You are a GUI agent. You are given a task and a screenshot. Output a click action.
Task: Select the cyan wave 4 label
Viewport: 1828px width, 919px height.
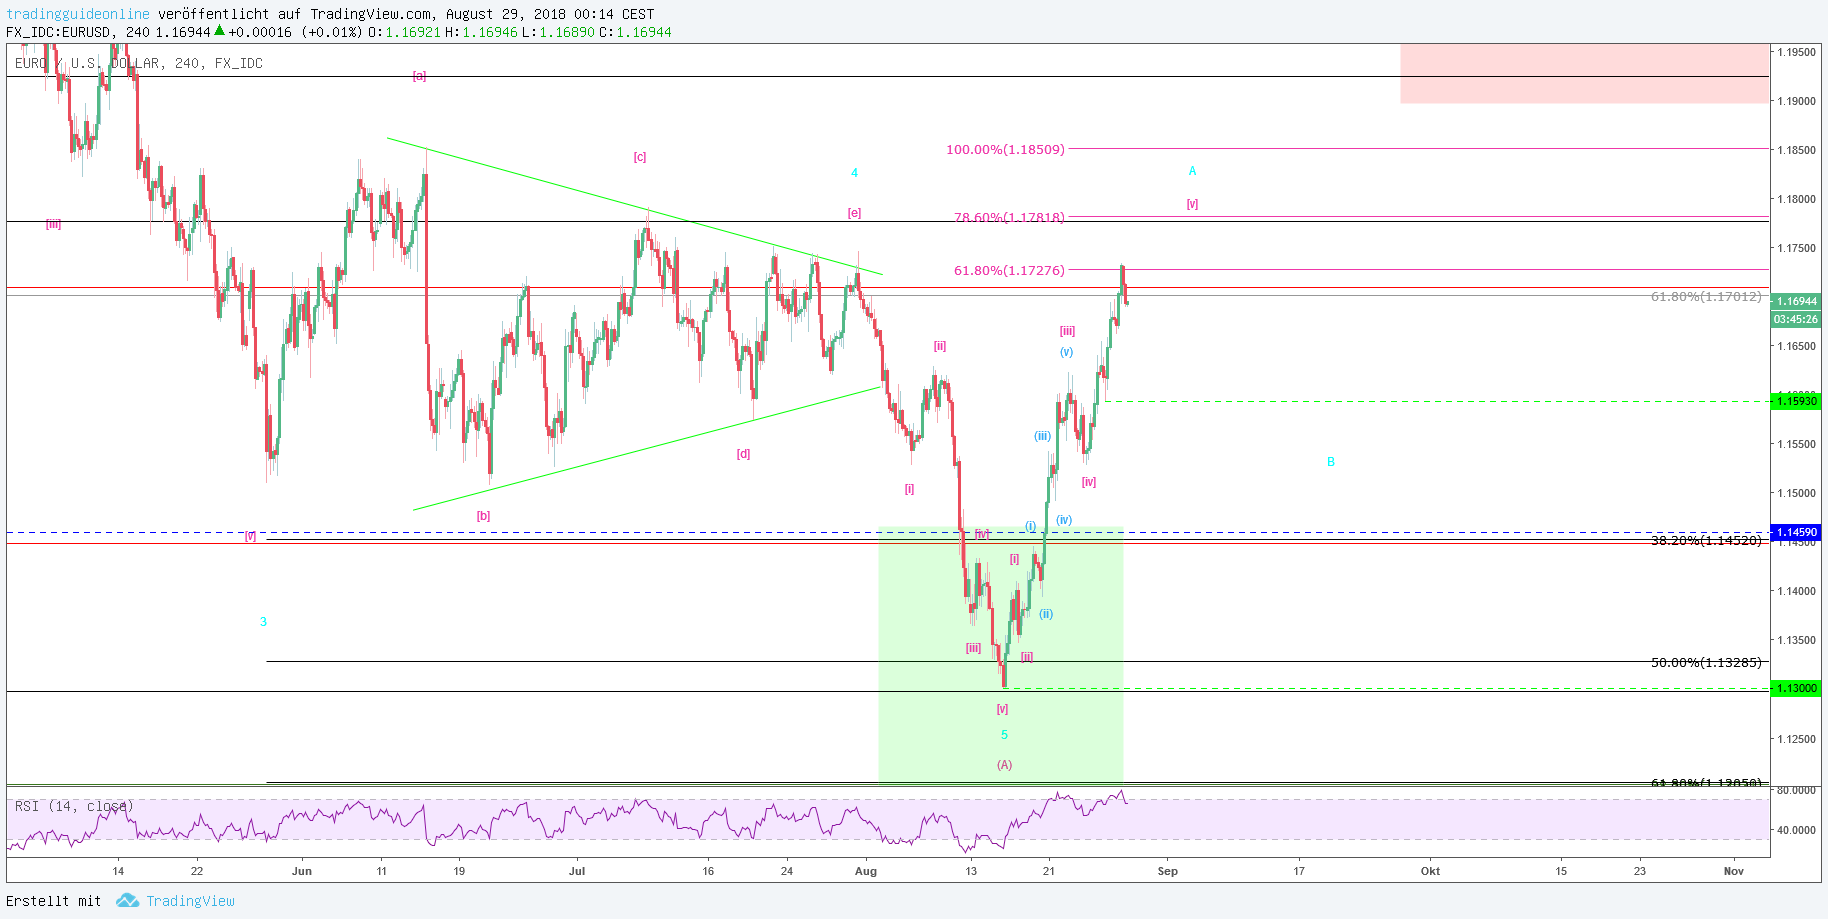click(854, 173)
